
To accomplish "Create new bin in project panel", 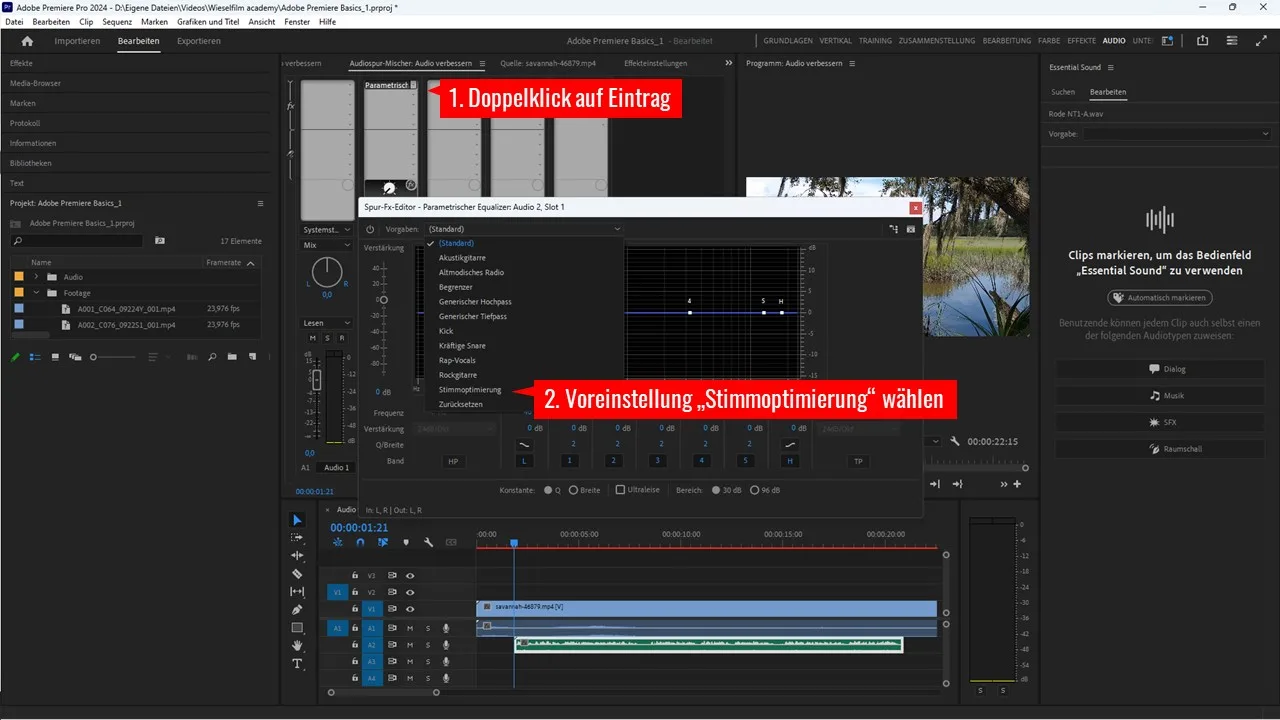I will 232,357.
